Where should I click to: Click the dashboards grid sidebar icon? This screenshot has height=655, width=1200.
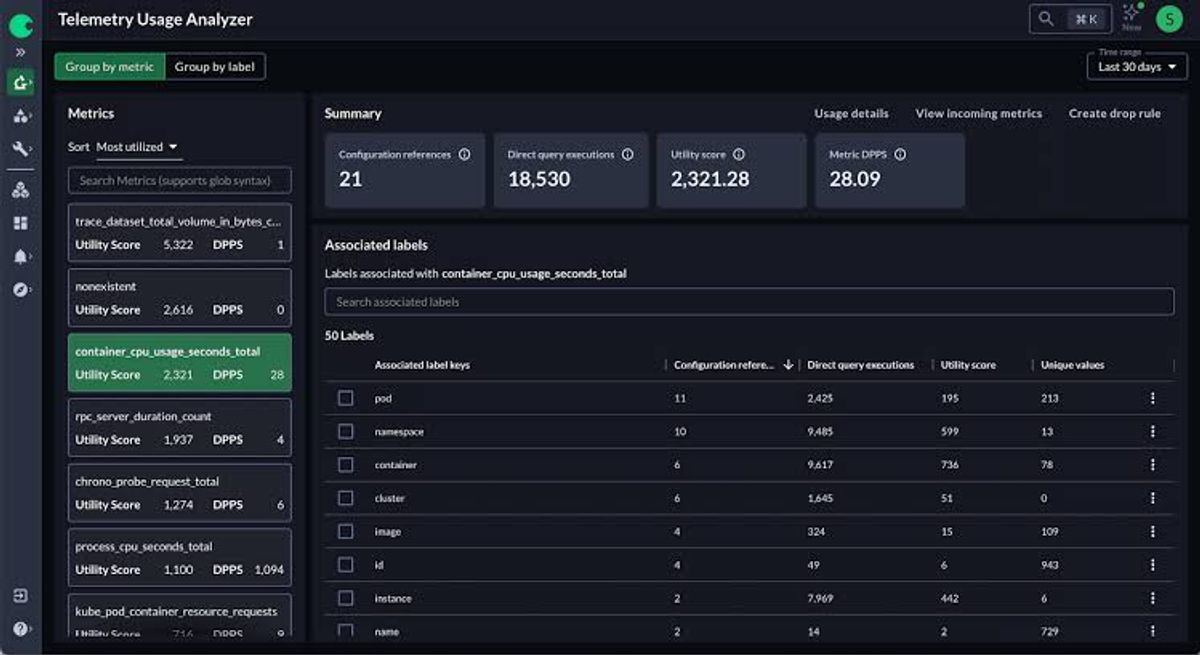tap(21, 223)
